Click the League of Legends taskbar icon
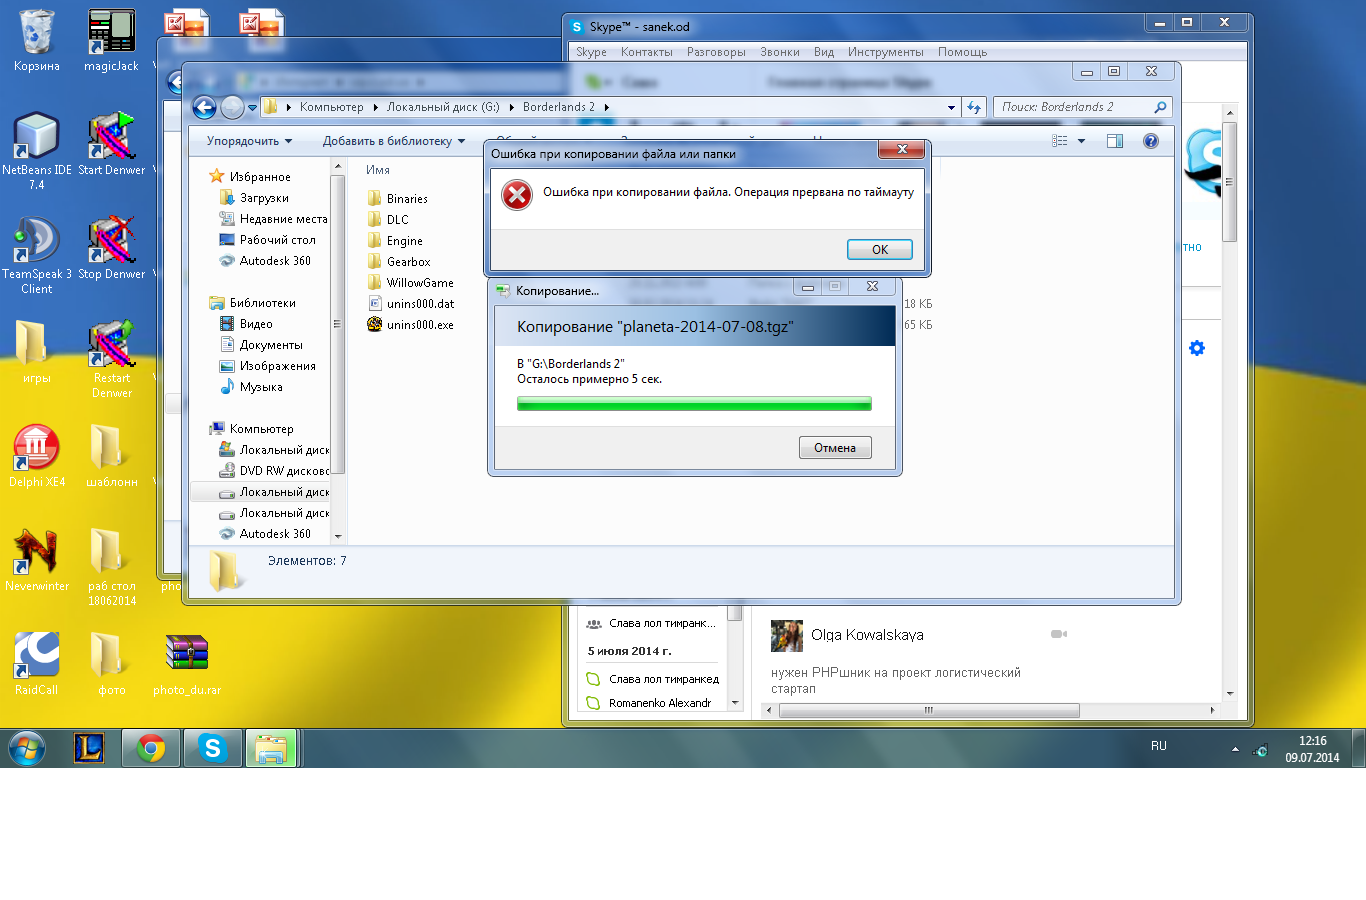Viewport: 1366px width, 900px height. 89,748
